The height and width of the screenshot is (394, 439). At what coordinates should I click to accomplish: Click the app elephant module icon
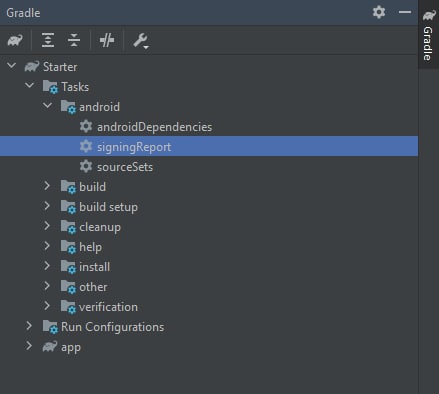50,346
